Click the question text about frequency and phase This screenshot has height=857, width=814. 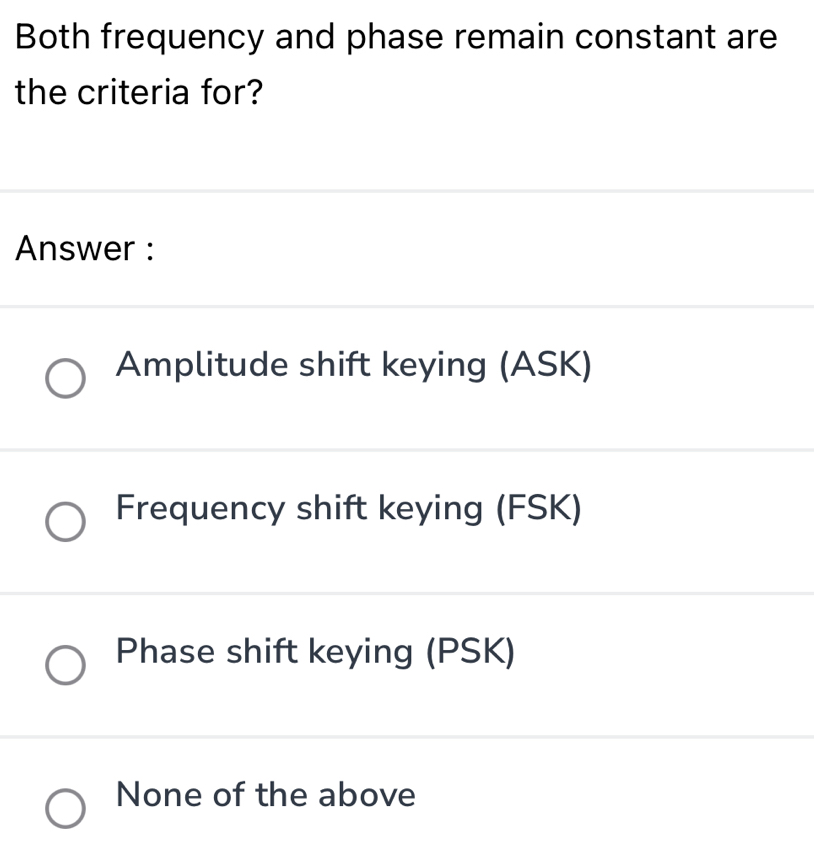coord(396,63)
